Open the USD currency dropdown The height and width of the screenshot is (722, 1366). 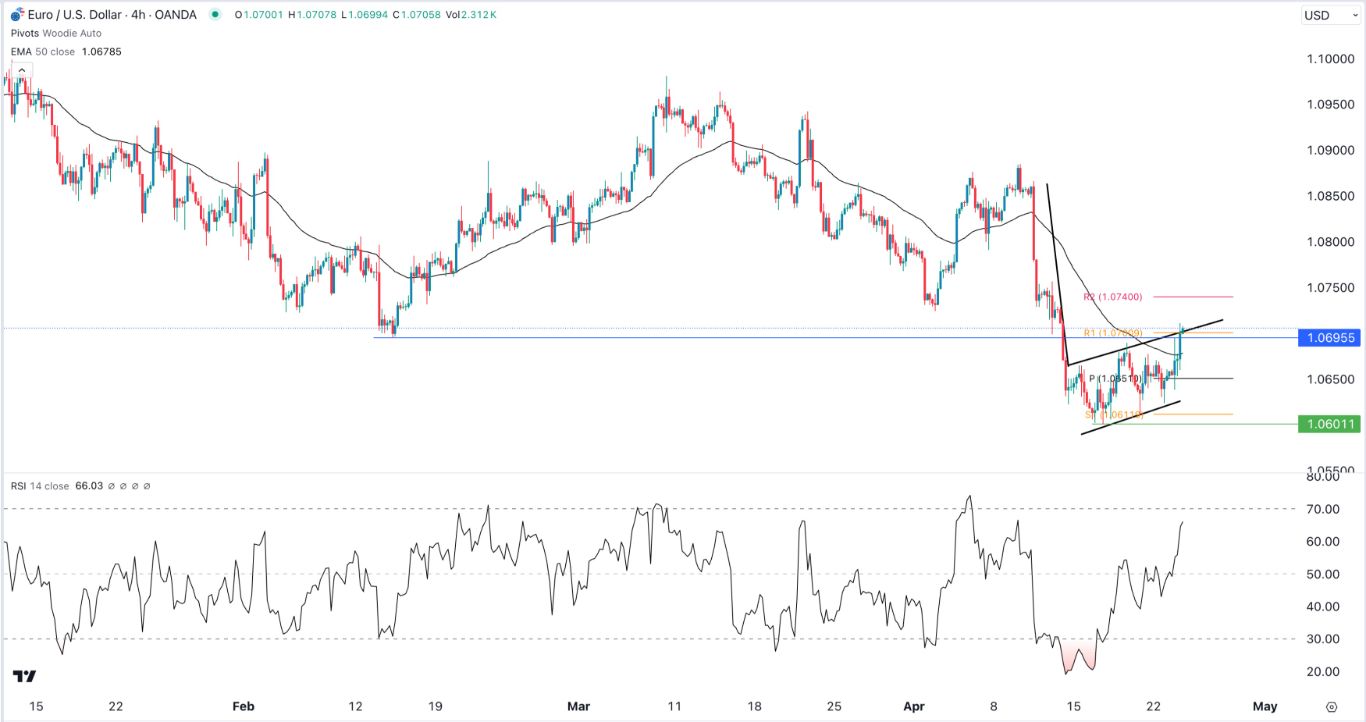1329,15
